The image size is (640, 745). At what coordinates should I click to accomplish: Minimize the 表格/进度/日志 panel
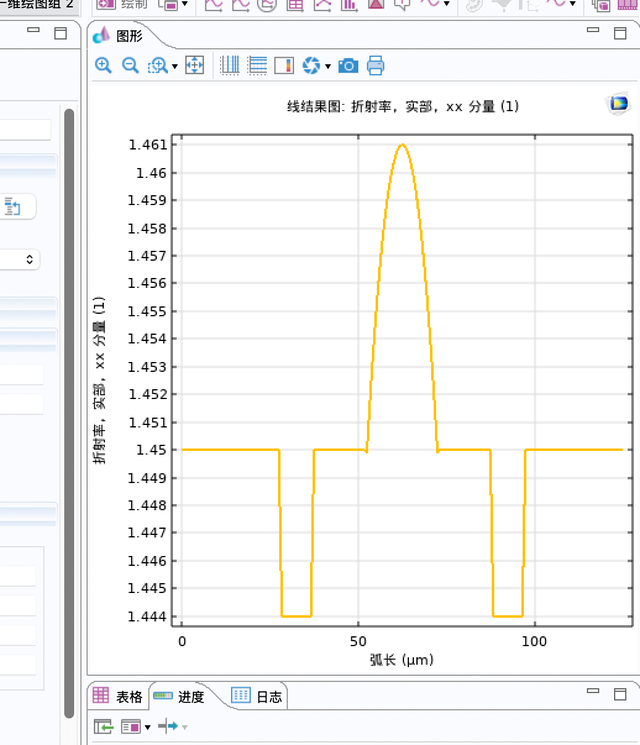[593, 691]
